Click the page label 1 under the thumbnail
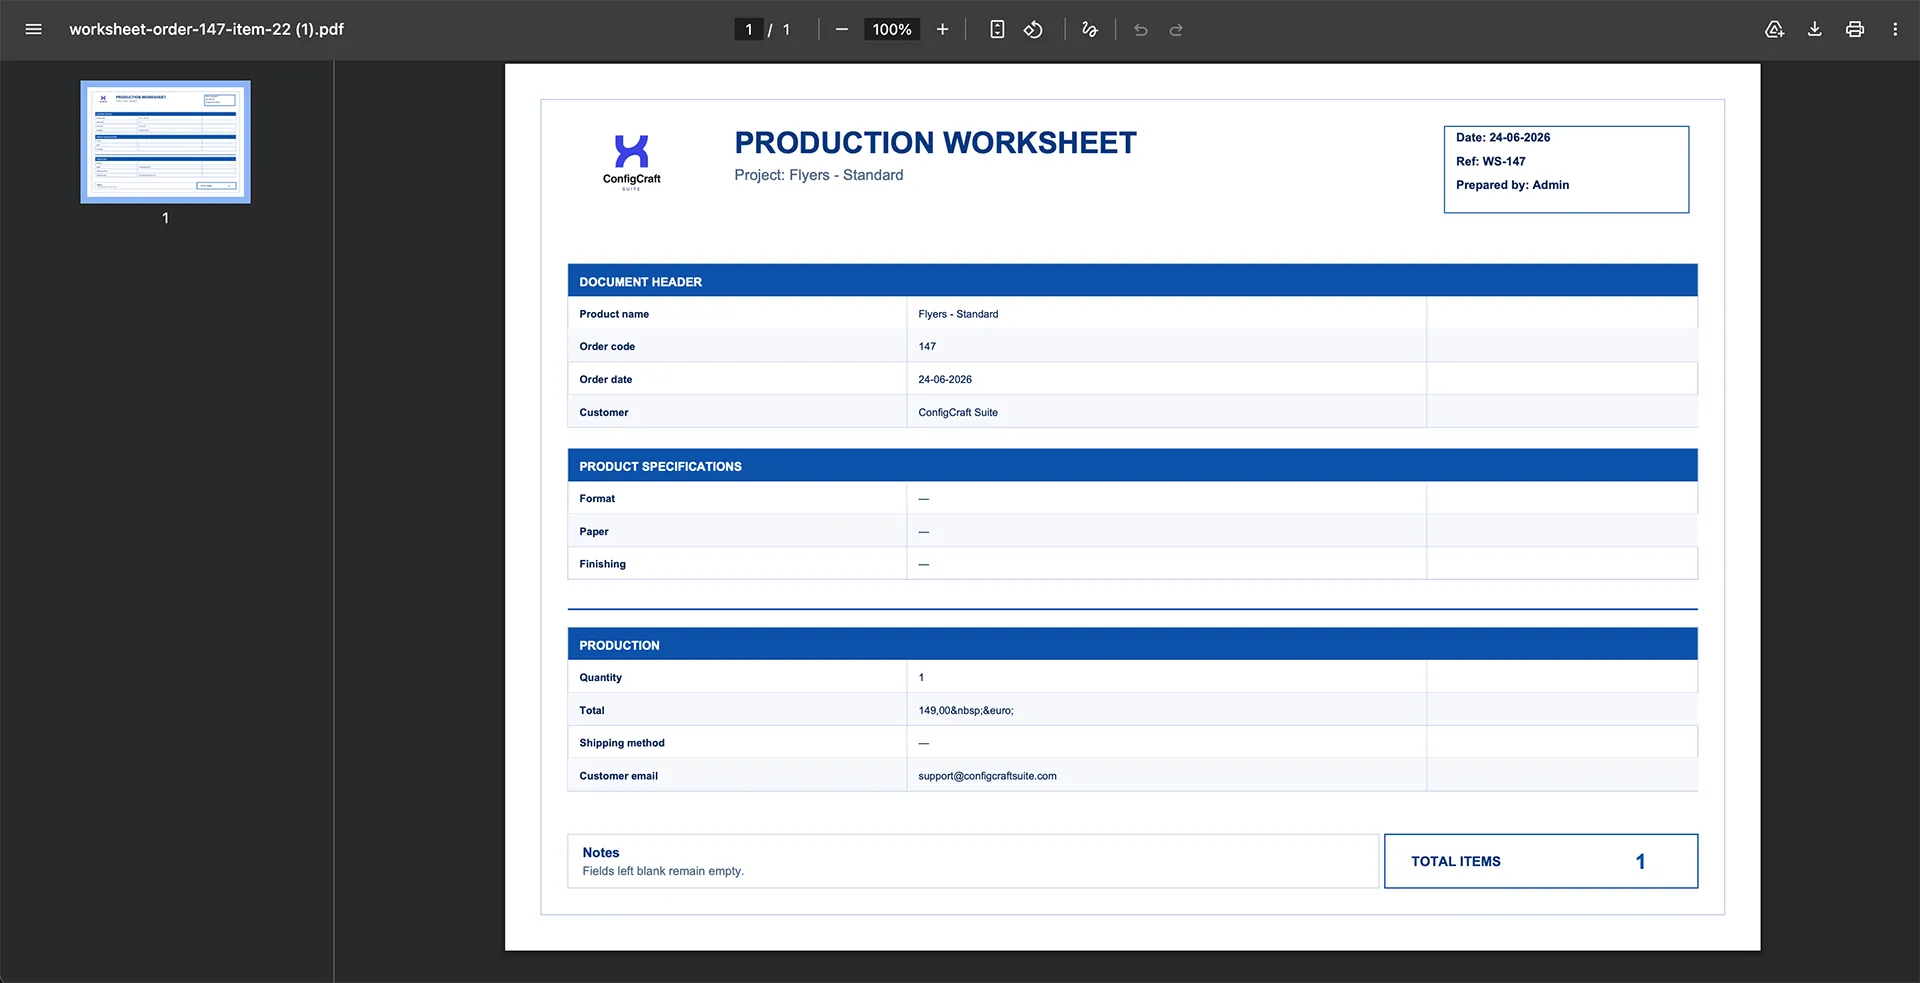This screenshot has height=983, width=1920. [x=166, y=217]
